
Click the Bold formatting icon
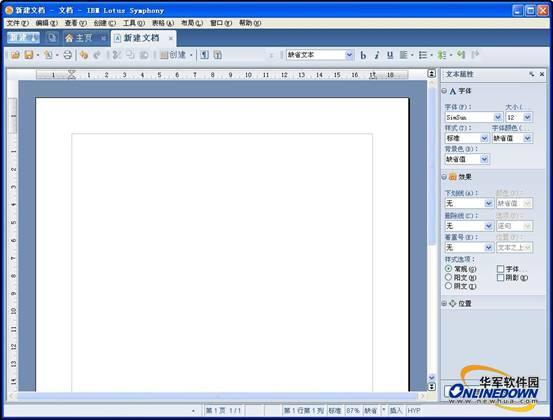(x=363, y=55)
